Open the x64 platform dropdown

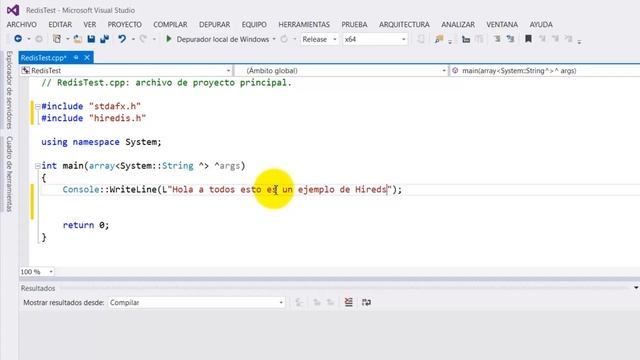(x=403, y=39)
